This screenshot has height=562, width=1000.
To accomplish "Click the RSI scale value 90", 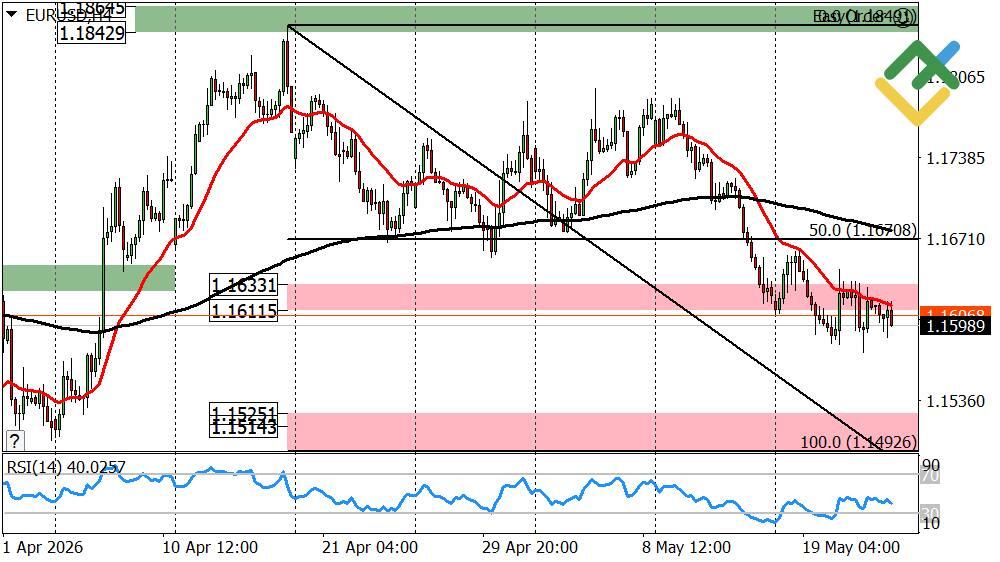I will [930, 464].
